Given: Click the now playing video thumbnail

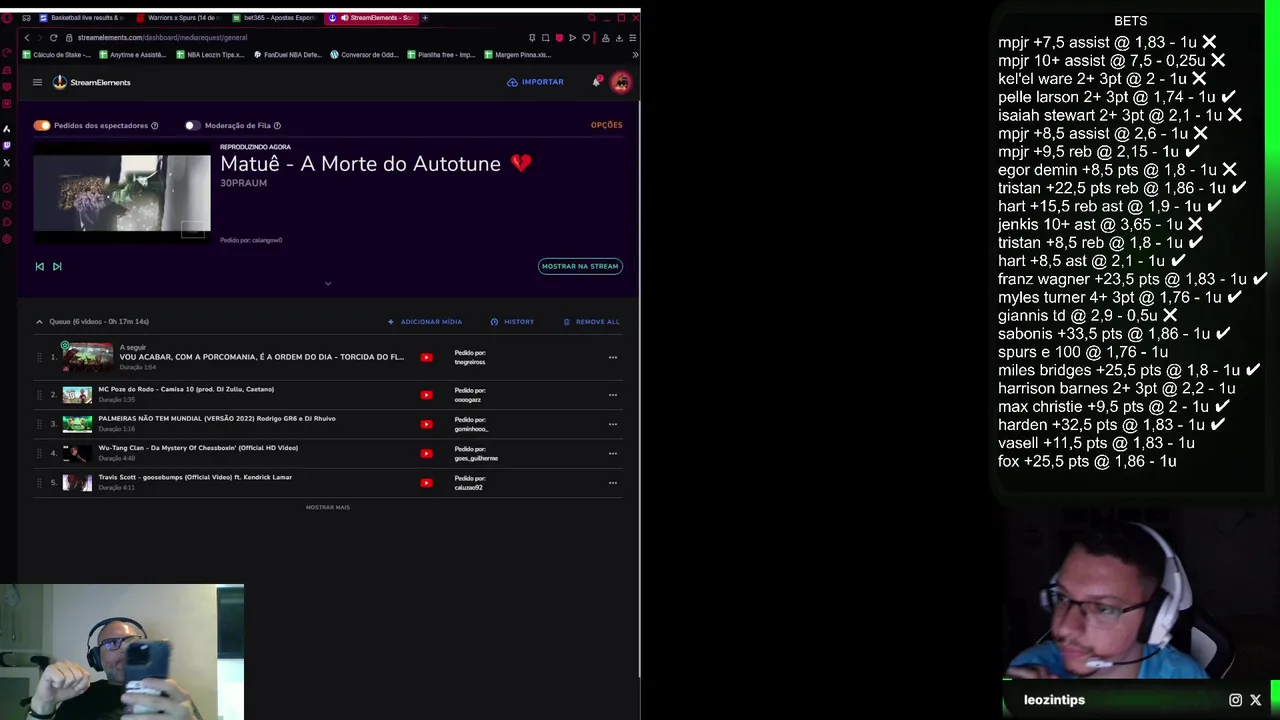Looking at the screenshot, I should (122, 193).
